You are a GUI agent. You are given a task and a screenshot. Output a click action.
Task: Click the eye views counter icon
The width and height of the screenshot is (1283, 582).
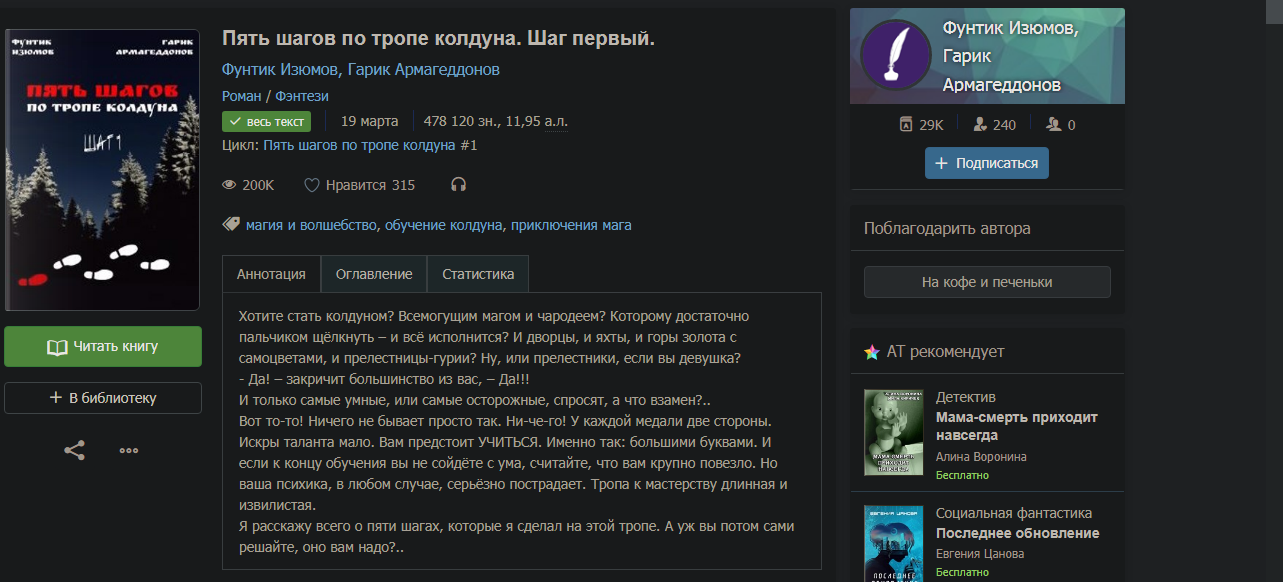tap(230, 185)
